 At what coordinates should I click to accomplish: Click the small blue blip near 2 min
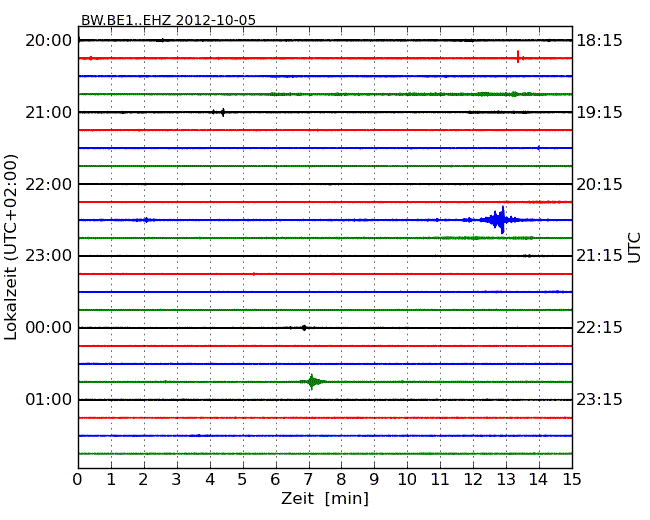pos(146,220)
